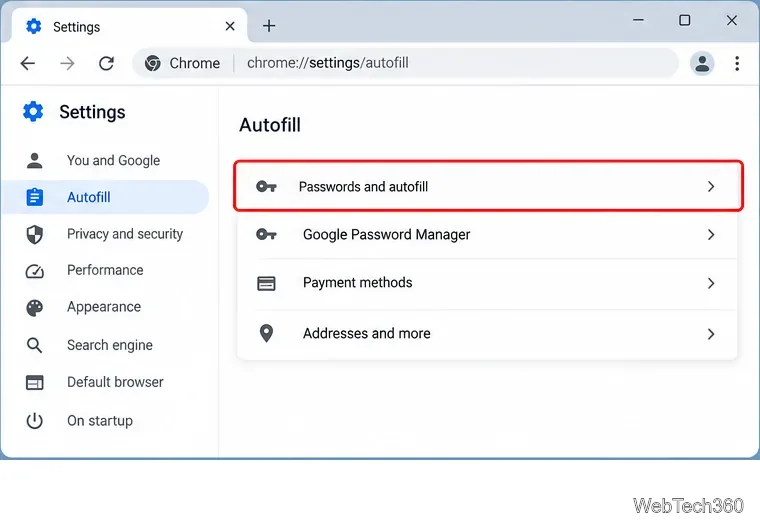Image resolution: width=760 pixels, height=532 pixels.
Task: Go to Performance settings
Action: [x=105, y=270]
